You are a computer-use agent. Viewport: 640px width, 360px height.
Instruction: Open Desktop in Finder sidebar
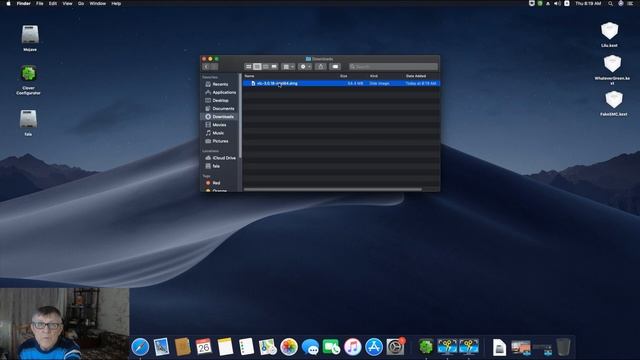coord(220,100)
